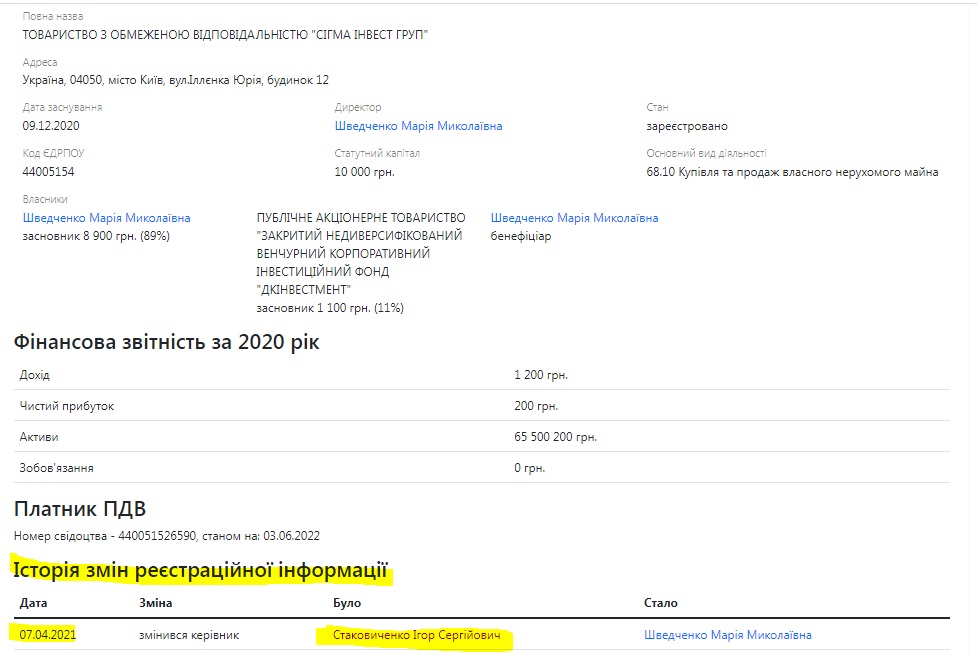Click the зареєстровано status text
This screenshot has width=977, height=654.
(x=687, y=126)
